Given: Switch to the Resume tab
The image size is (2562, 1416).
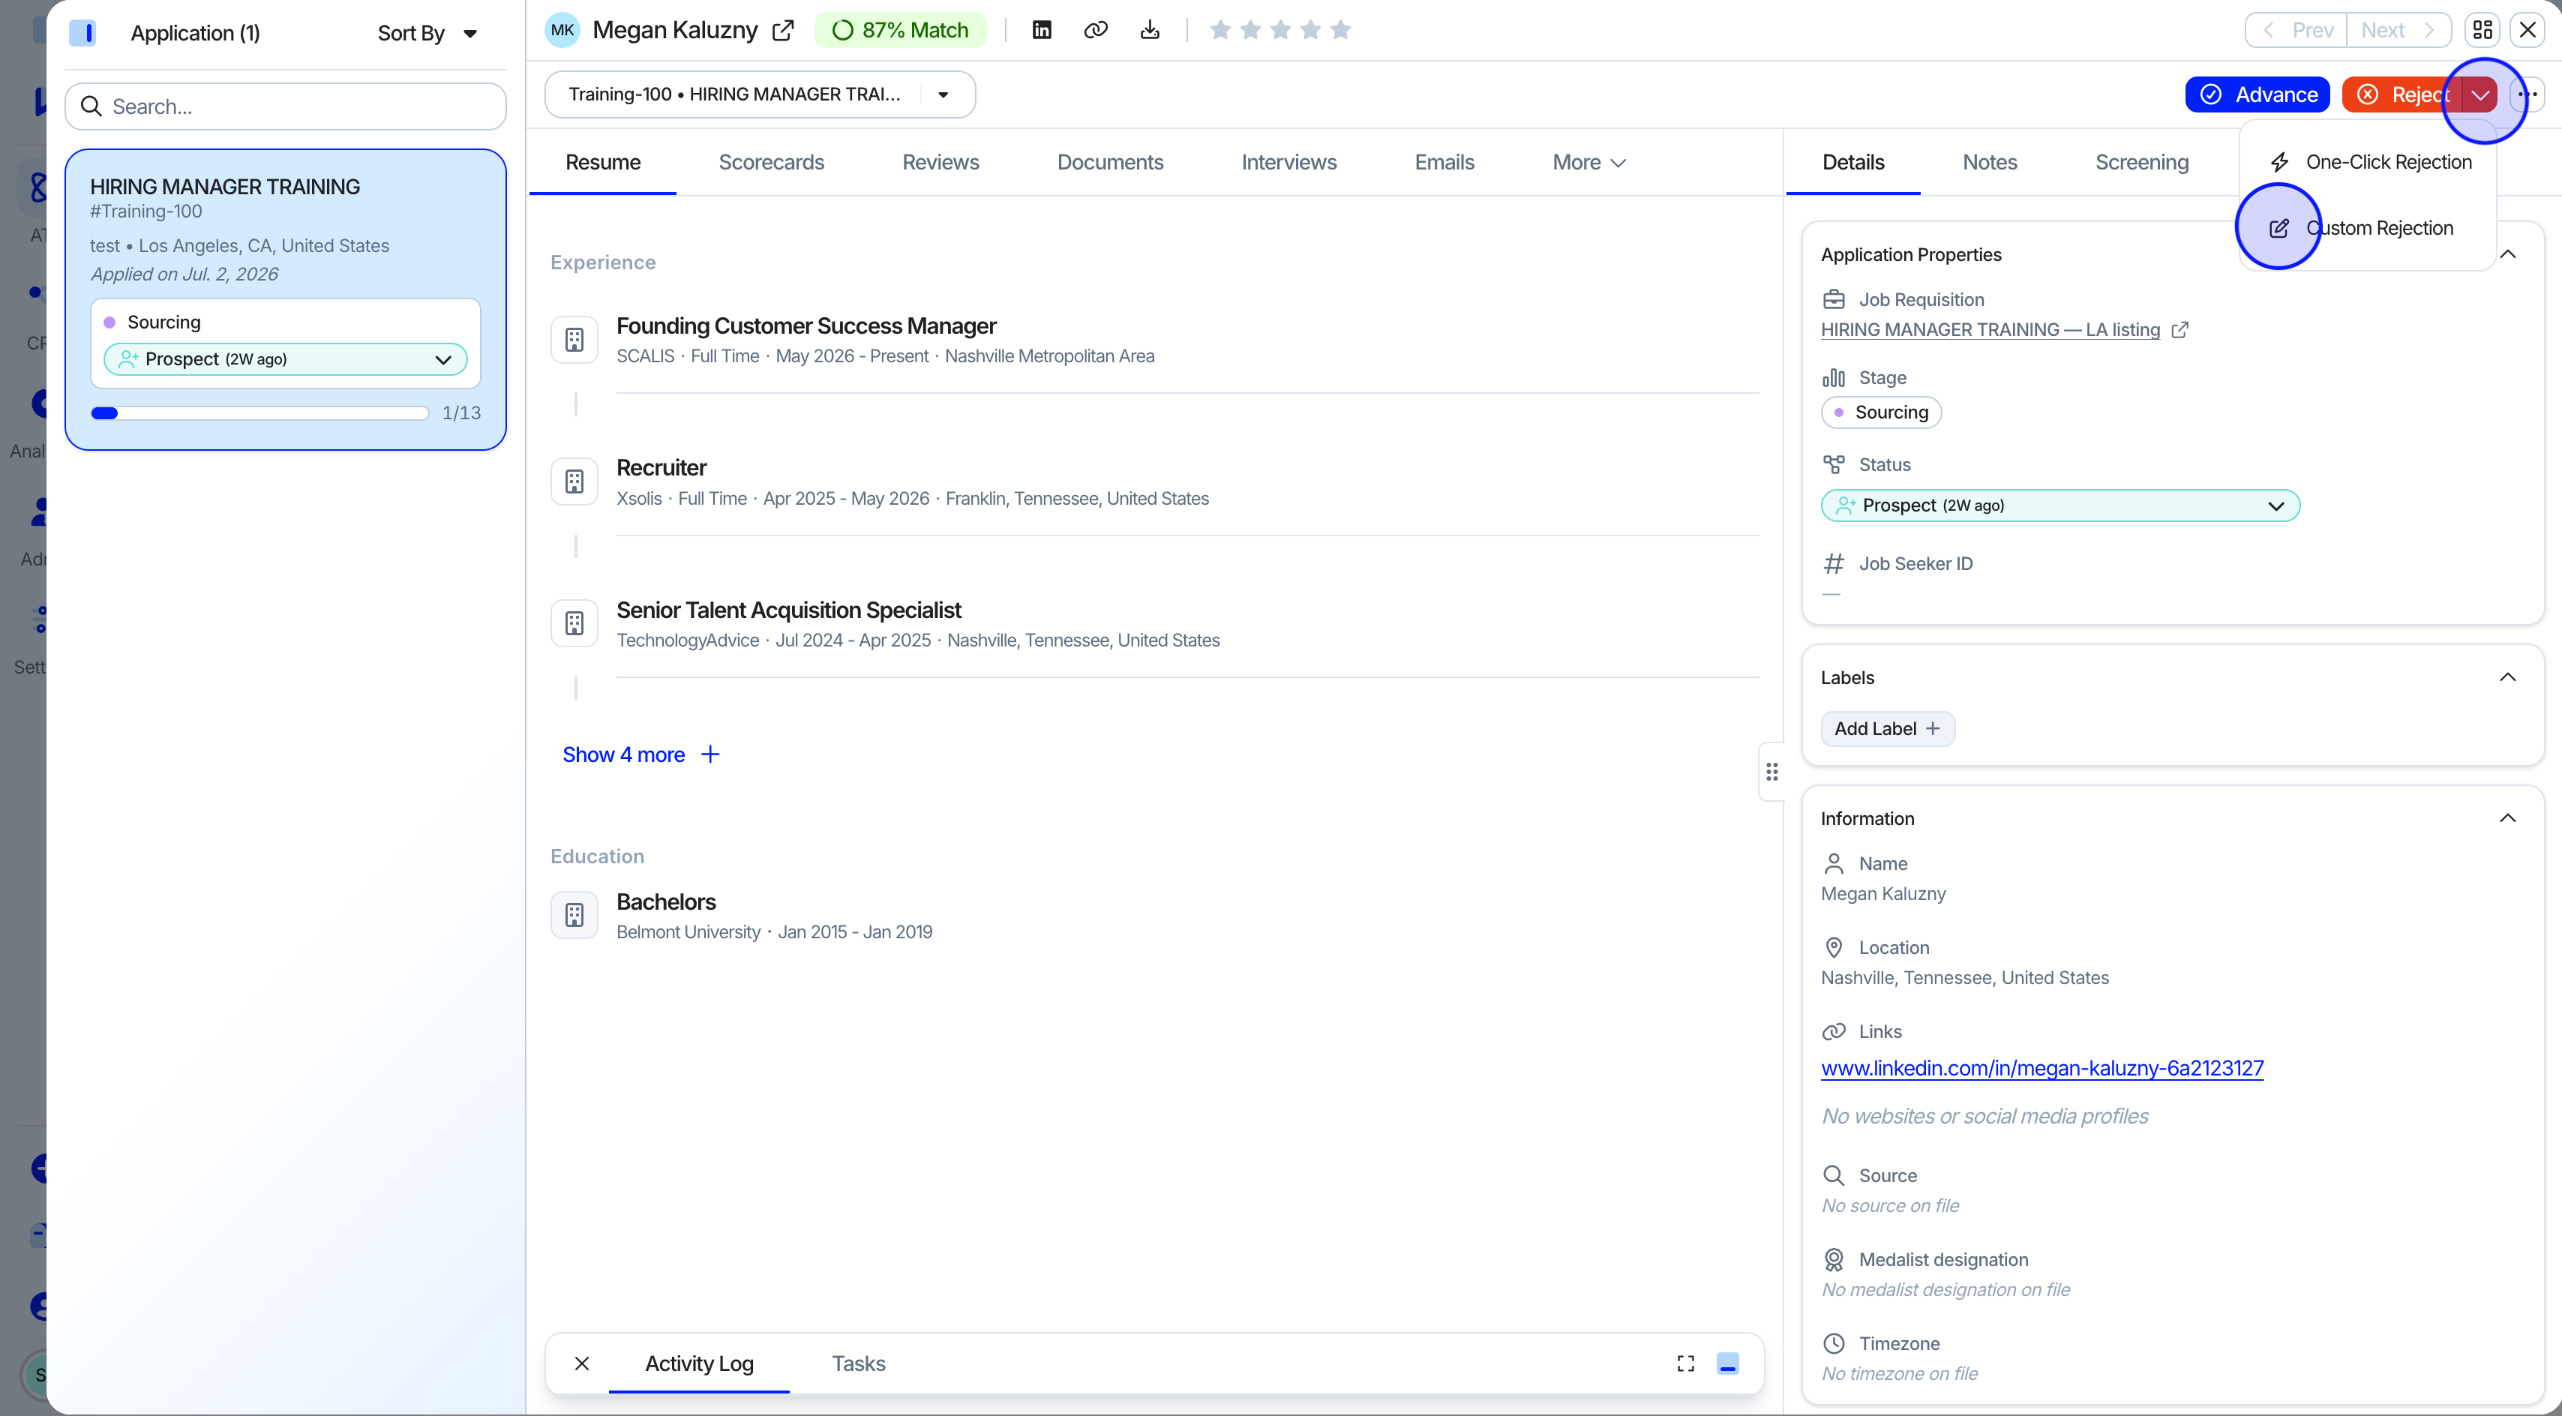Looking at the screenshot, I should 603,162.
